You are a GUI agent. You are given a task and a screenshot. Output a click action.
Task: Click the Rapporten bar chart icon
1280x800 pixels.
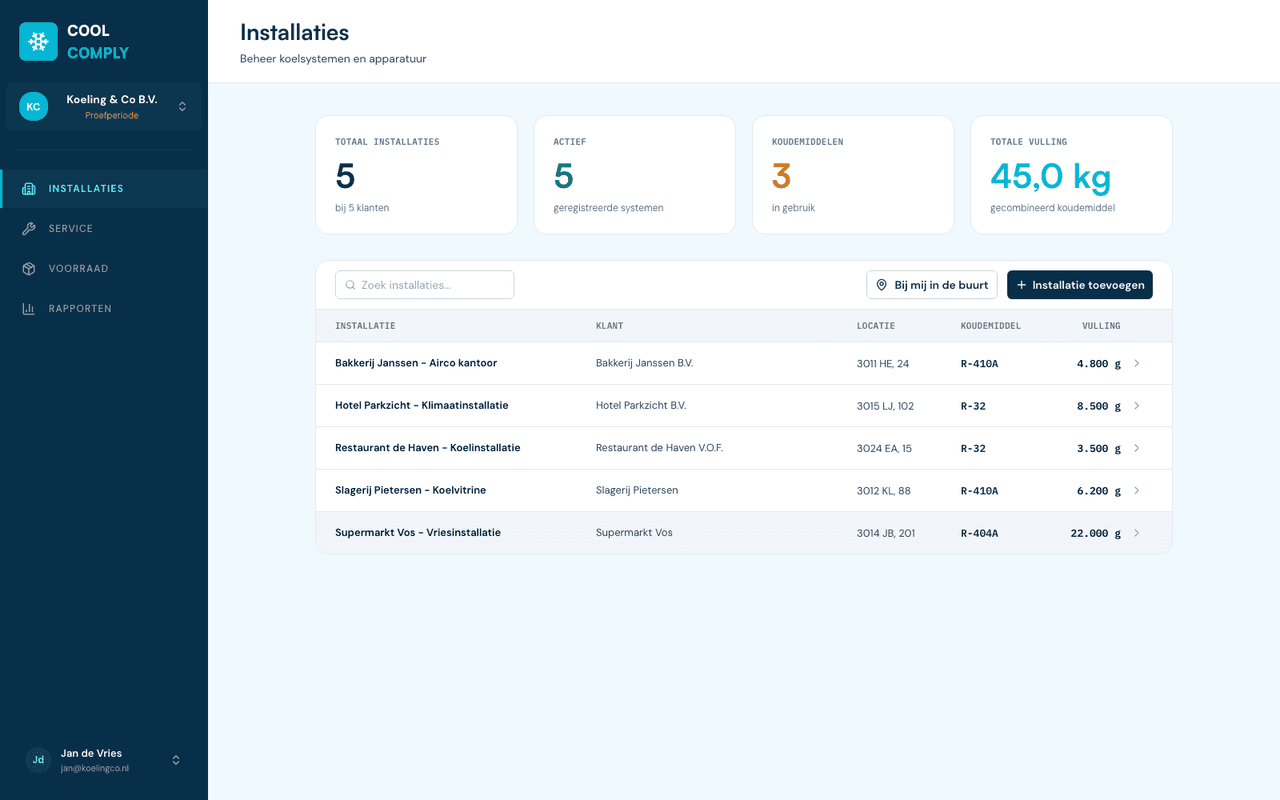pos(29,309)
